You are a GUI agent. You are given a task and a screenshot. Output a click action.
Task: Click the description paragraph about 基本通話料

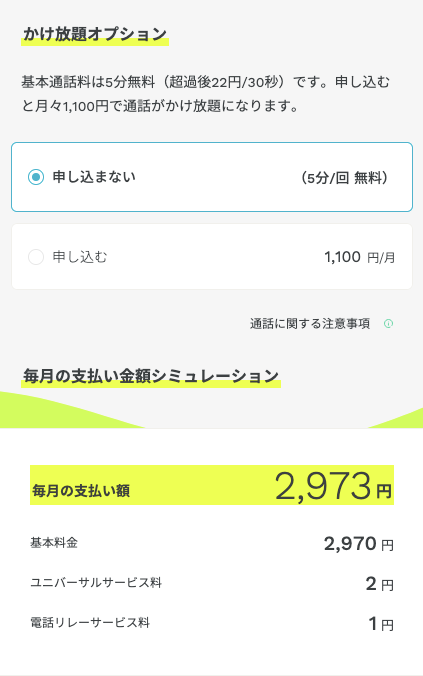206,94
